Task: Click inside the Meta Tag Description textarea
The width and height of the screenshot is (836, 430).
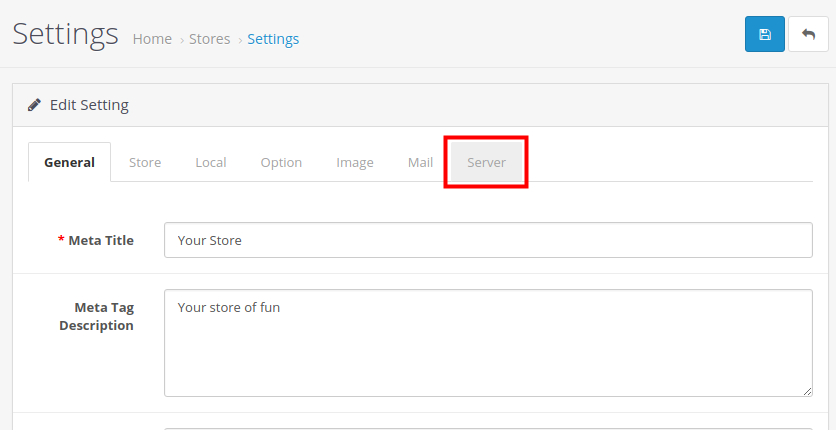Action: click(488, 343)
